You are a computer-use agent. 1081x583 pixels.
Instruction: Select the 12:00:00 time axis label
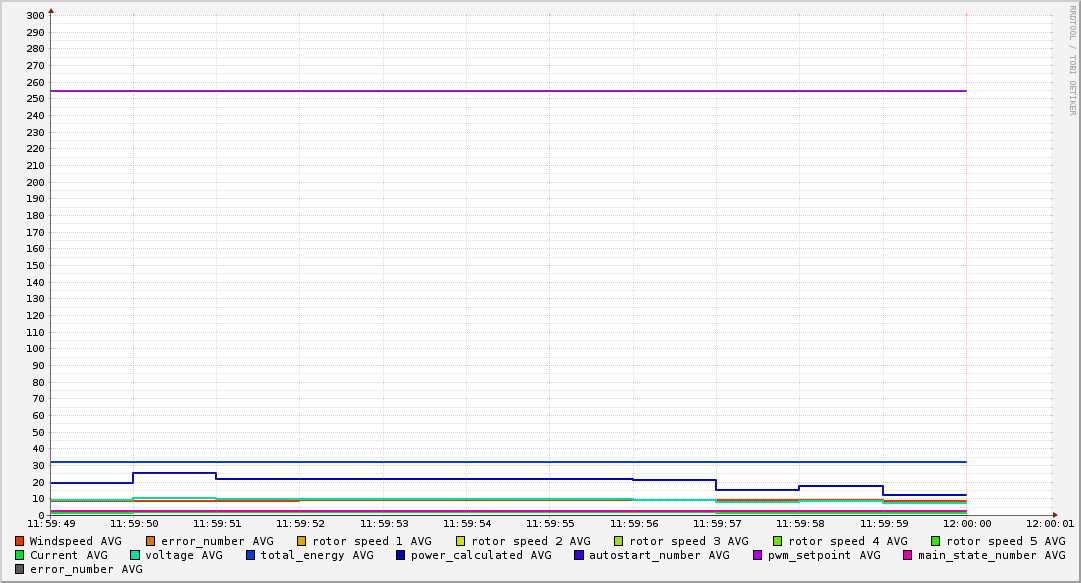point(965,523)
